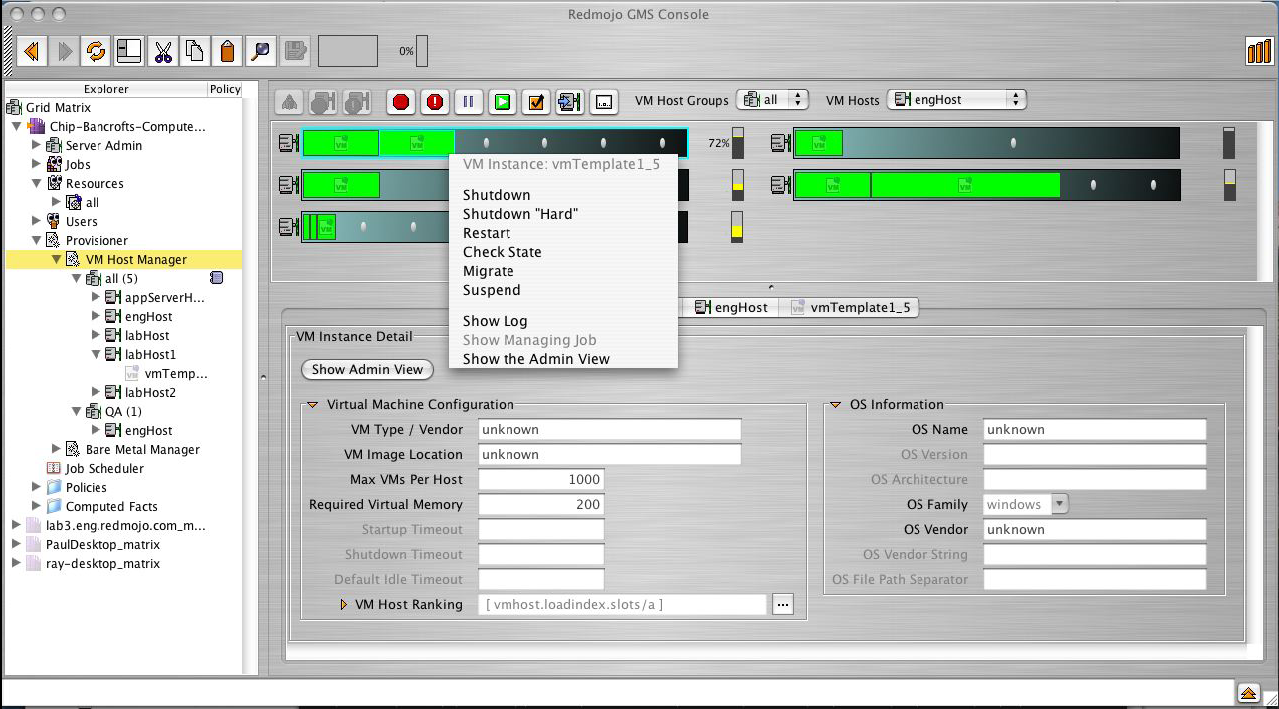Image resolution: width=1279 pixels, height=709 pixels.
Task: Click the orange checkmark Check State icon
Action: pos(536,101)
